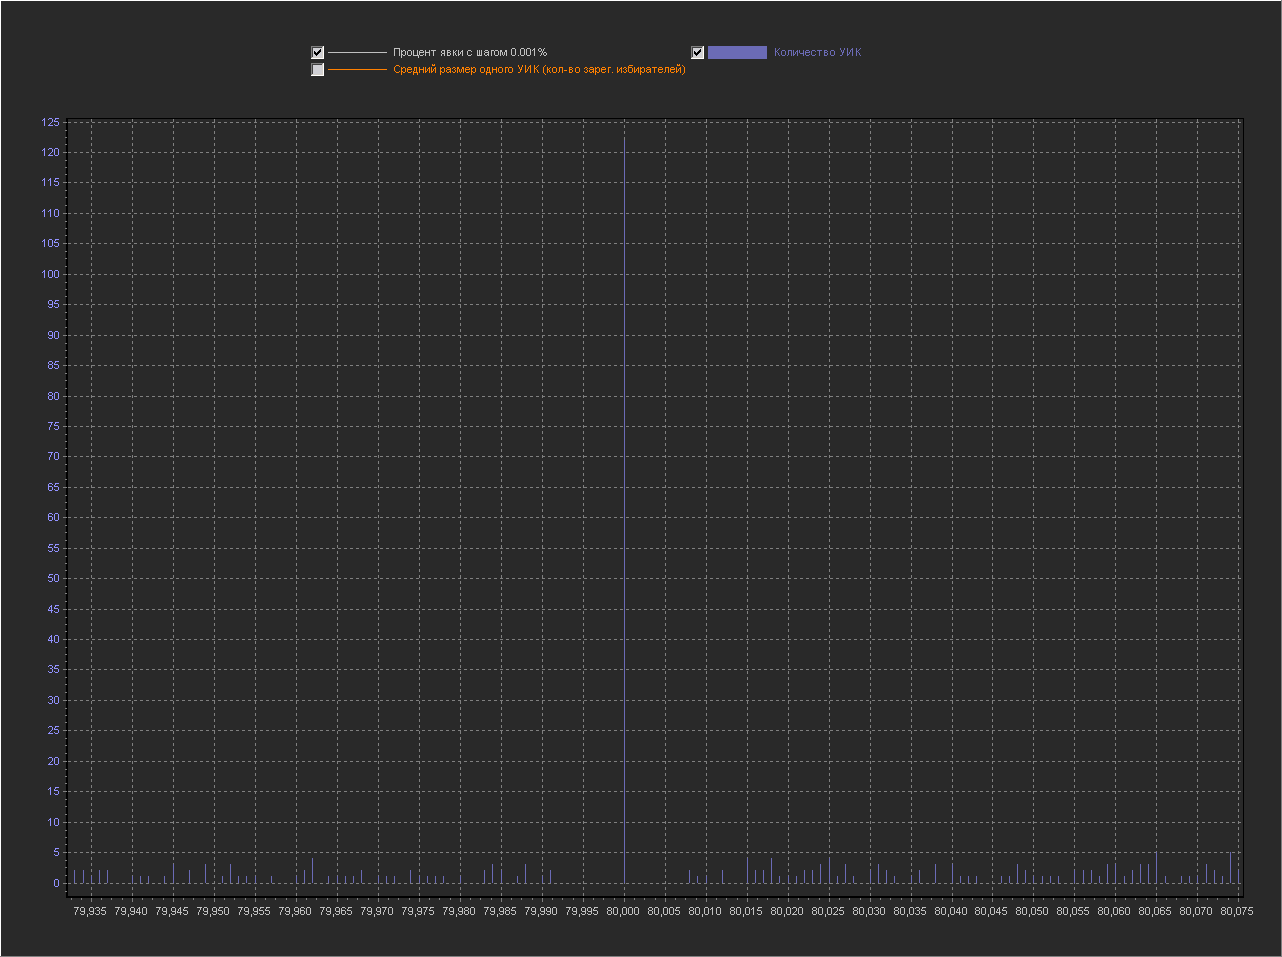Click the blue 'Количество УИК' color swatch

(737, 52)
